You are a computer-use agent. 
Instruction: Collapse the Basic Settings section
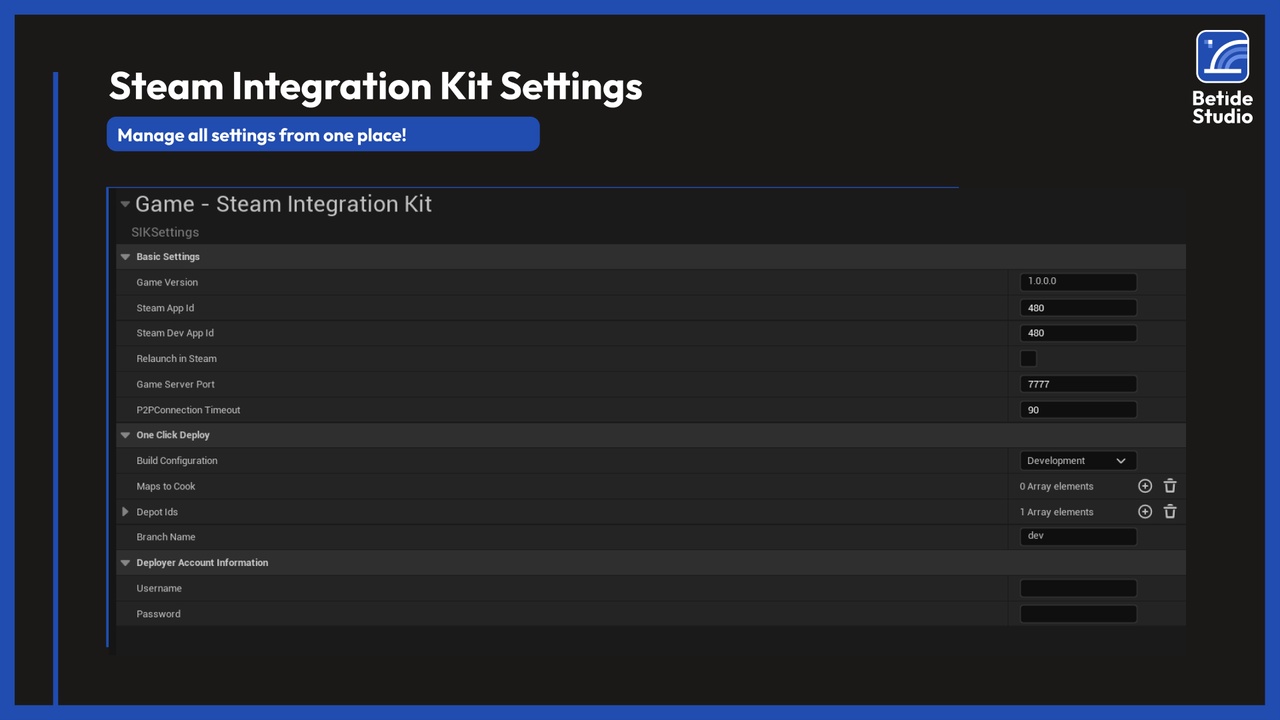(x=125, y=256)
